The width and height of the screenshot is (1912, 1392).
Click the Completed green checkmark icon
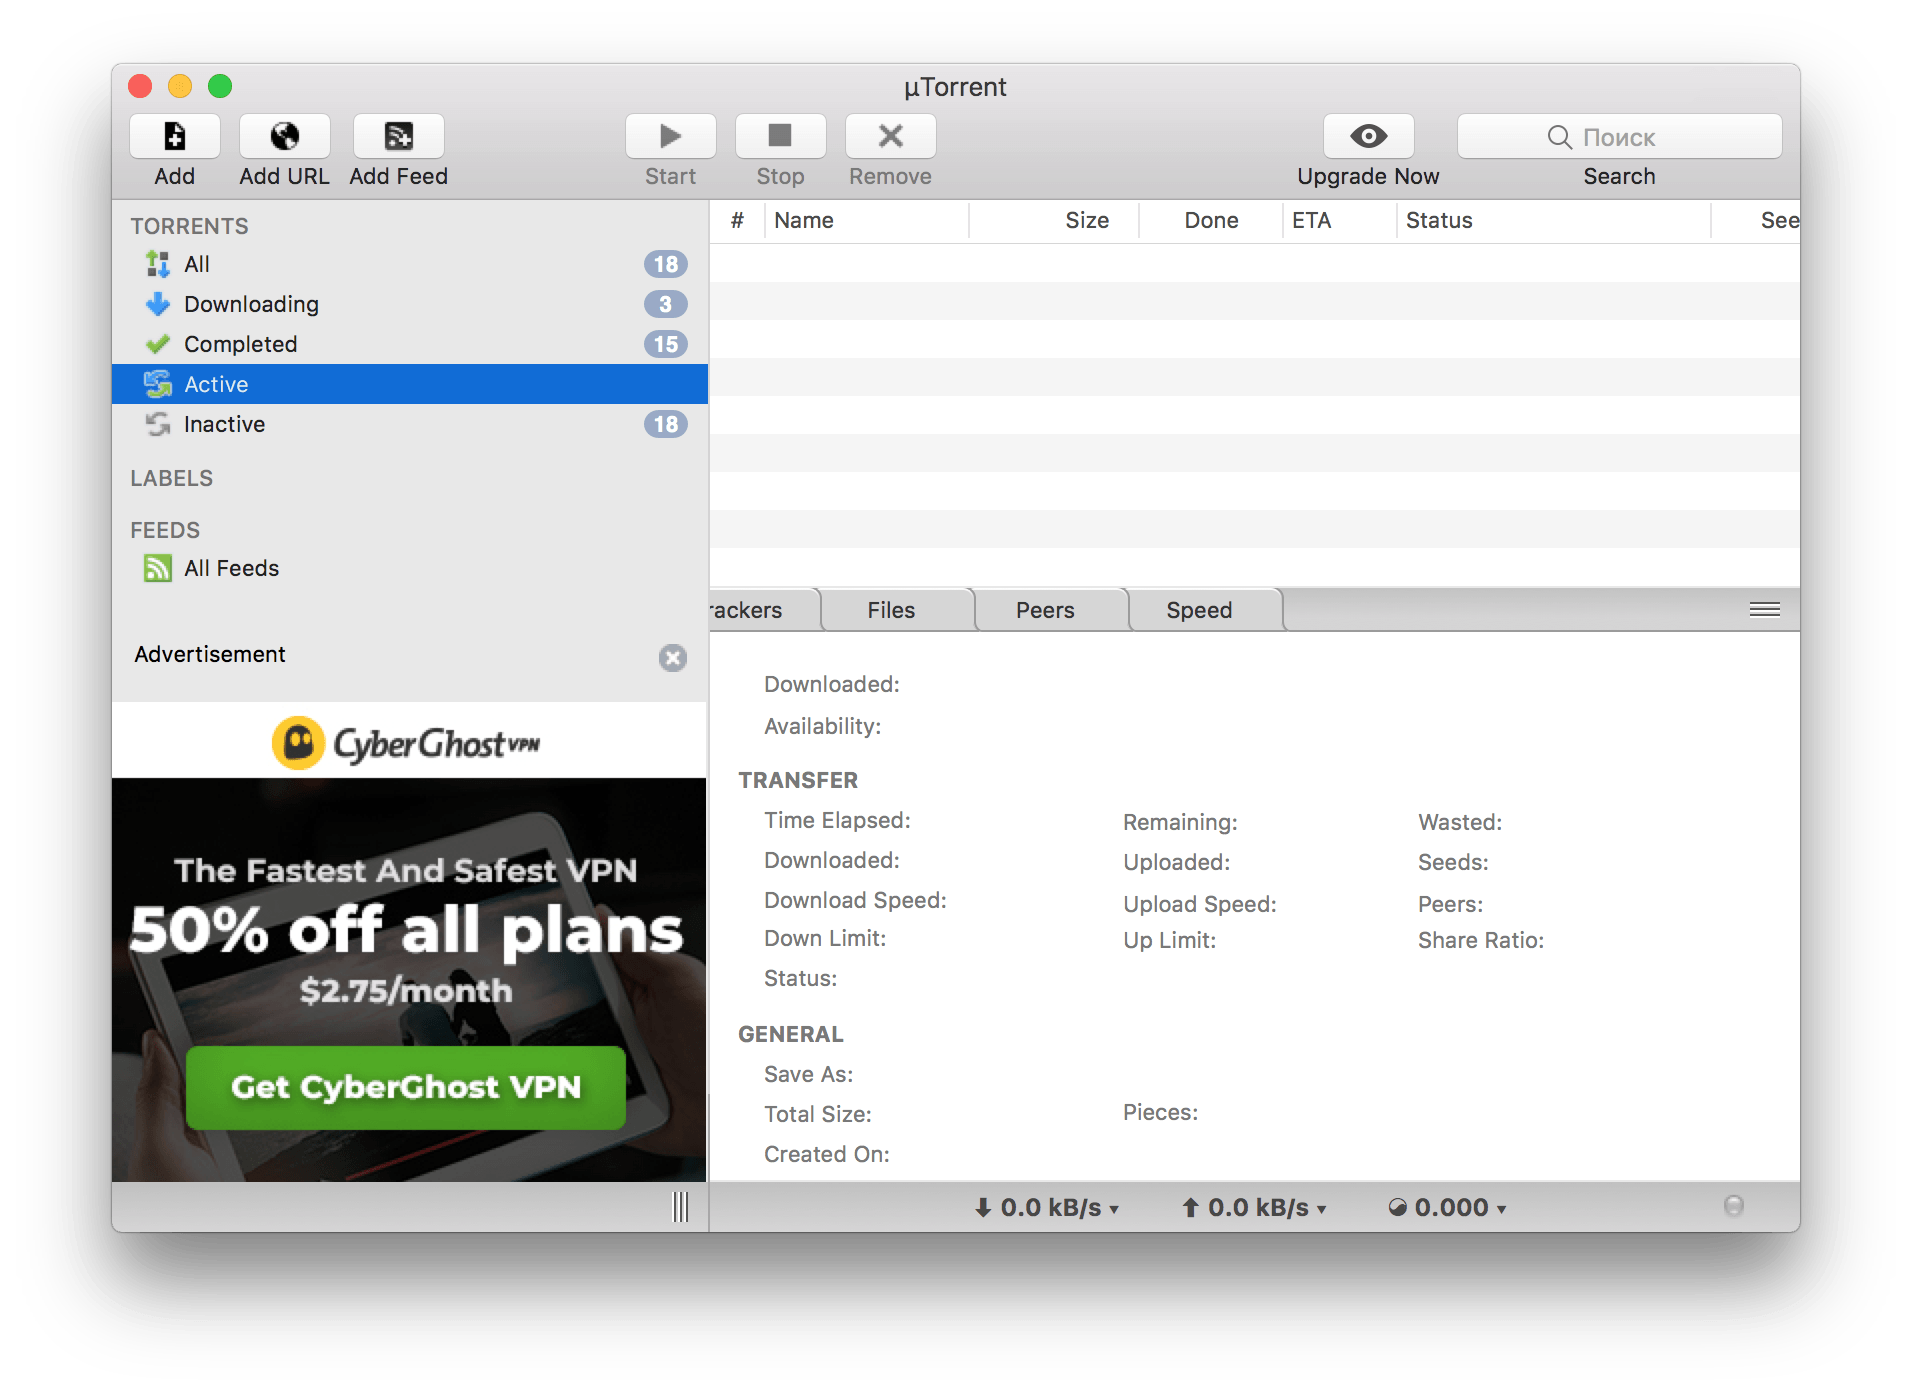pyautogui.click(x=158, y=344)
